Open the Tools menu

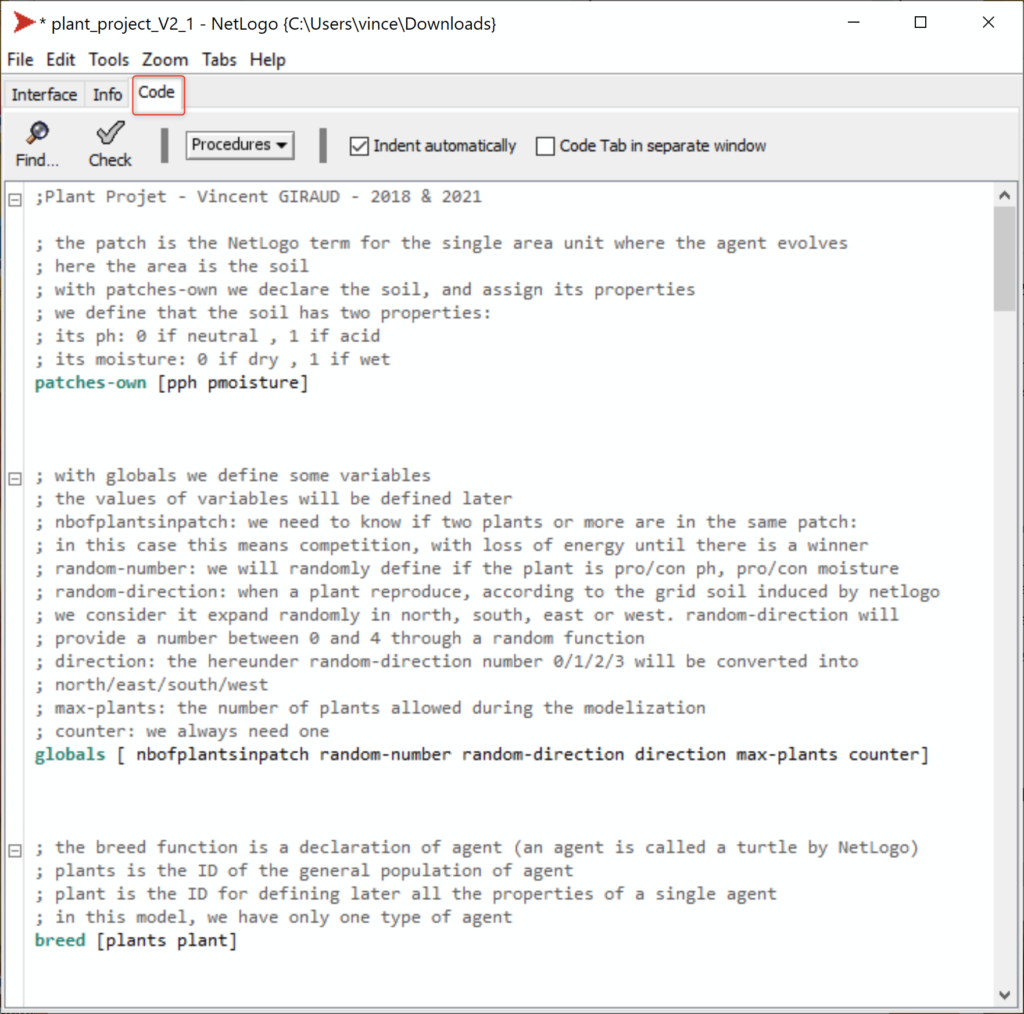click(x=108, y=60)
